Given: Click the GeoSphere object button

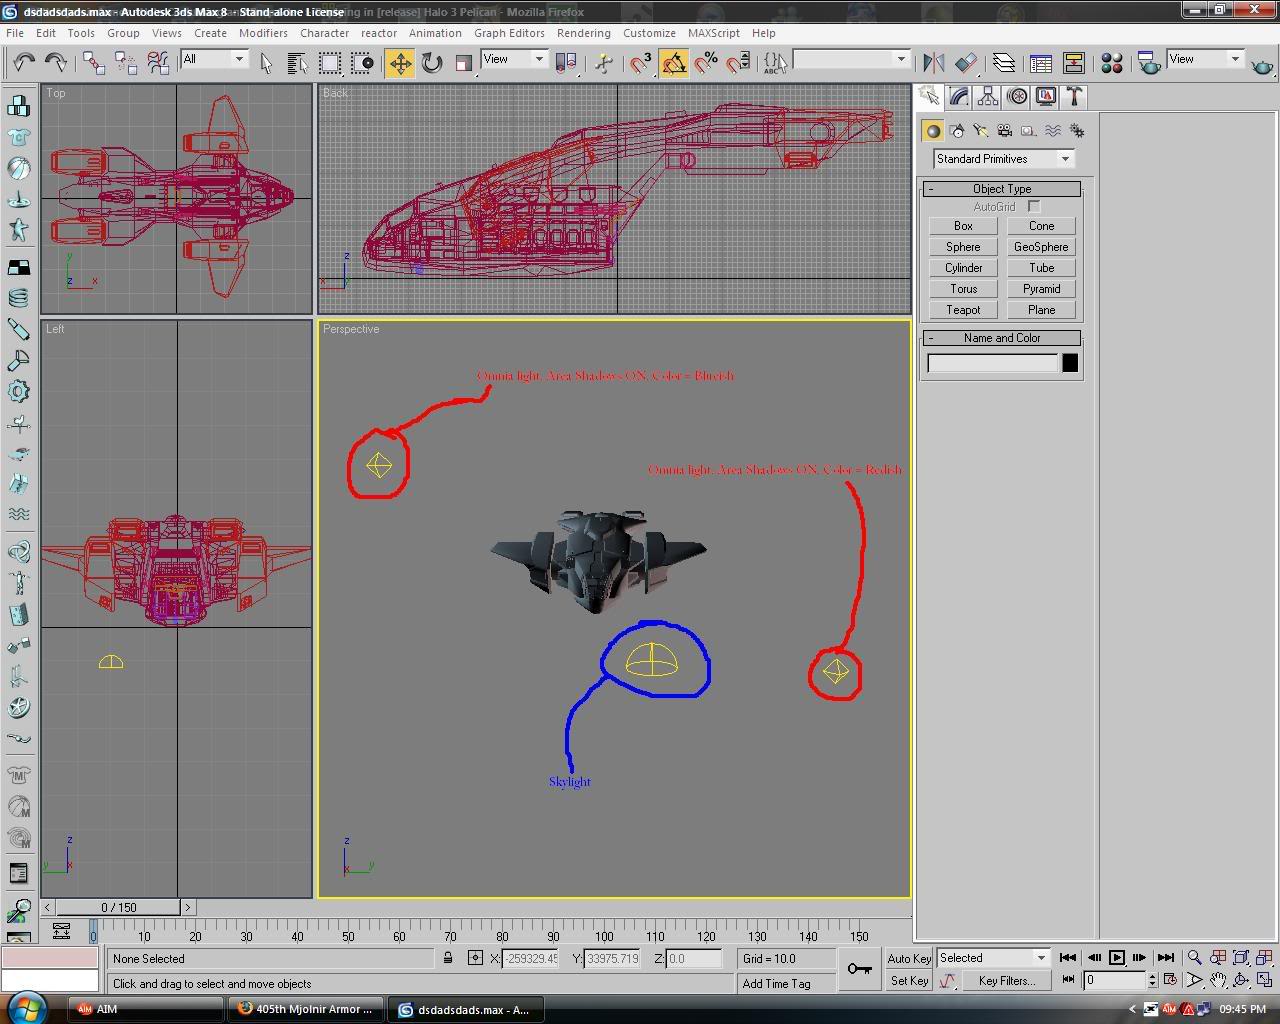Looking at the screenshot, I should (1041, 247).
